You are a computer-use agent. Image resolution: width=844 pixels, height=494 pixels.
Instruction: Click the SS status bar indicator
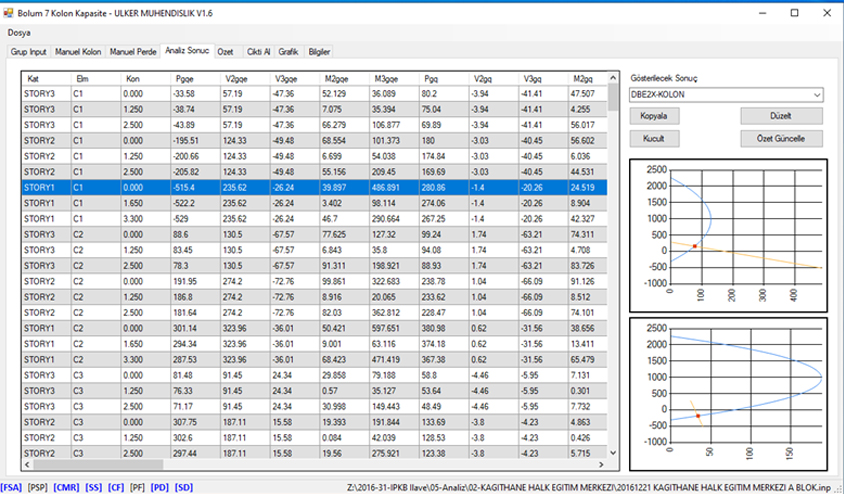click(94, 488)
